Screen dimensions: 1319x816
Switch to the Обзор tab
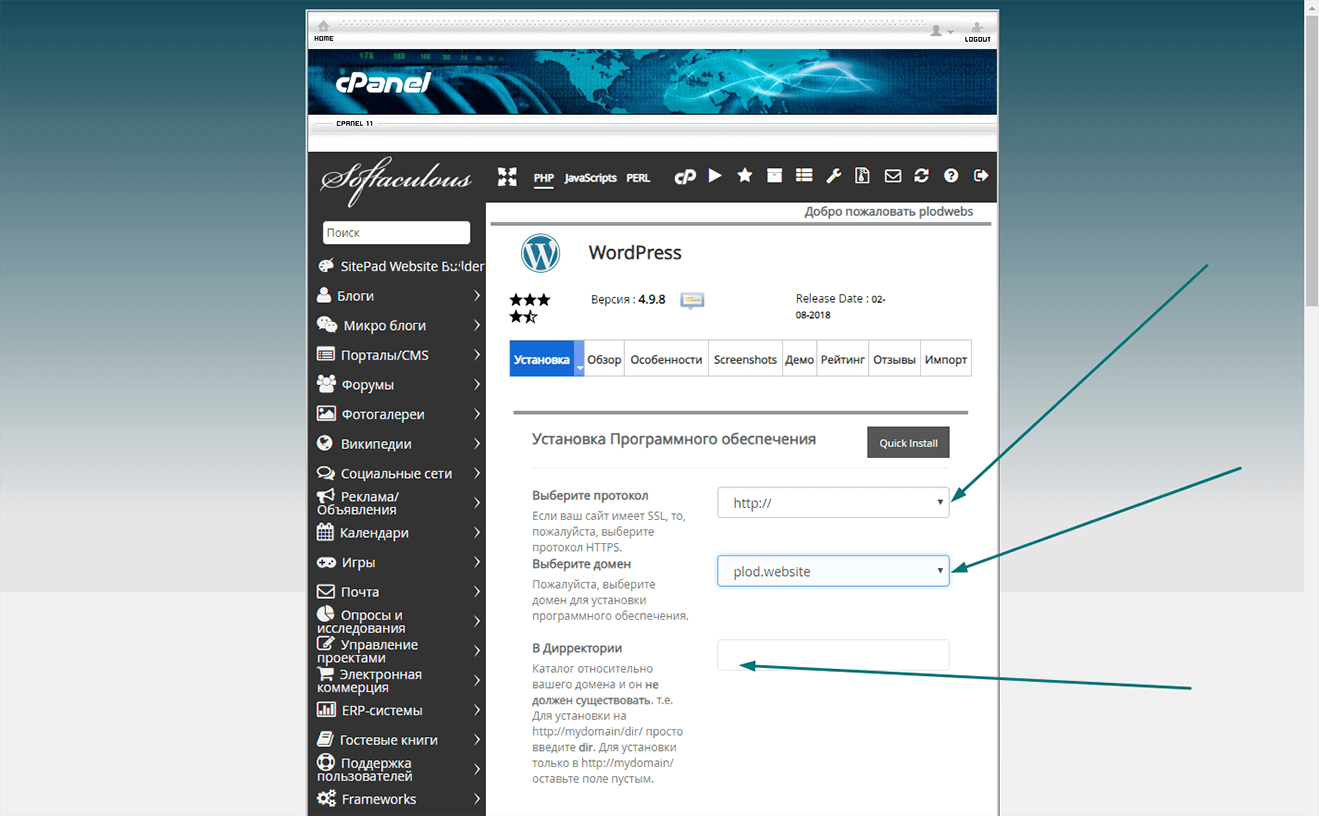pos(605,359)
